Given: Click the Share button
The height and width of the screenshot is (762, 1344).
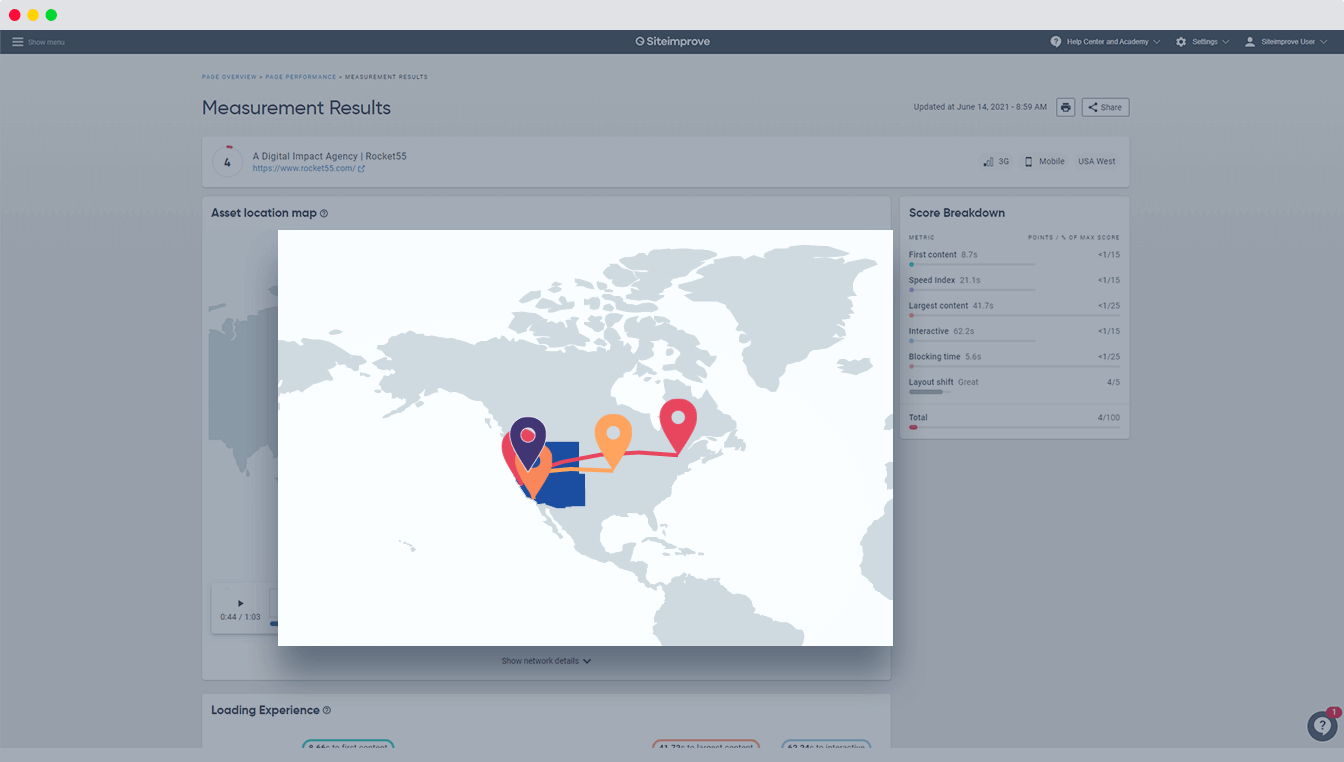Looking at the screenshot, I should coord(1105,107).
